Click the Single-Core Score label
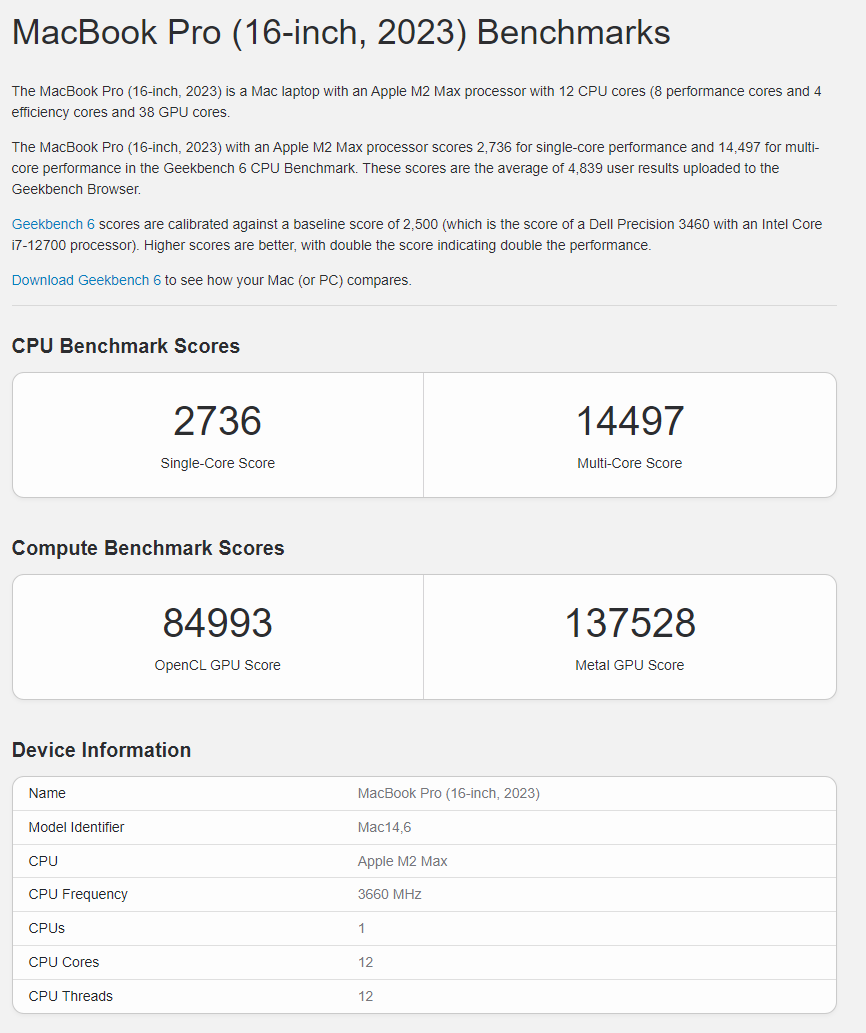This screenshot has width=866, height=1033. point(217,463)
